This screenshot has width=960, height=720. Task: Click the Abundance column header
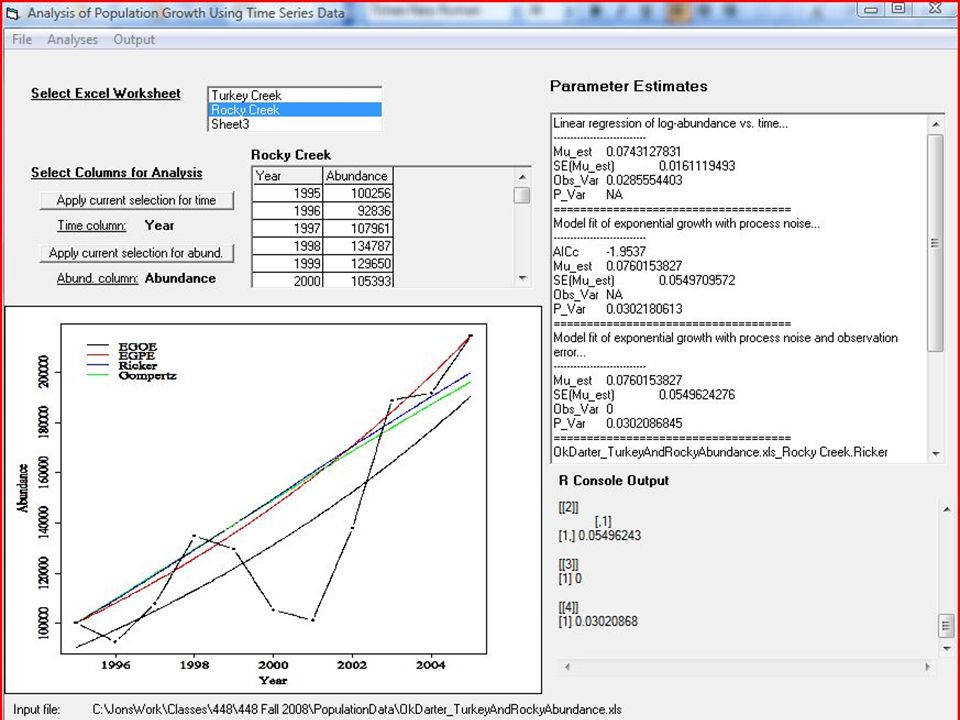(358, 176)
